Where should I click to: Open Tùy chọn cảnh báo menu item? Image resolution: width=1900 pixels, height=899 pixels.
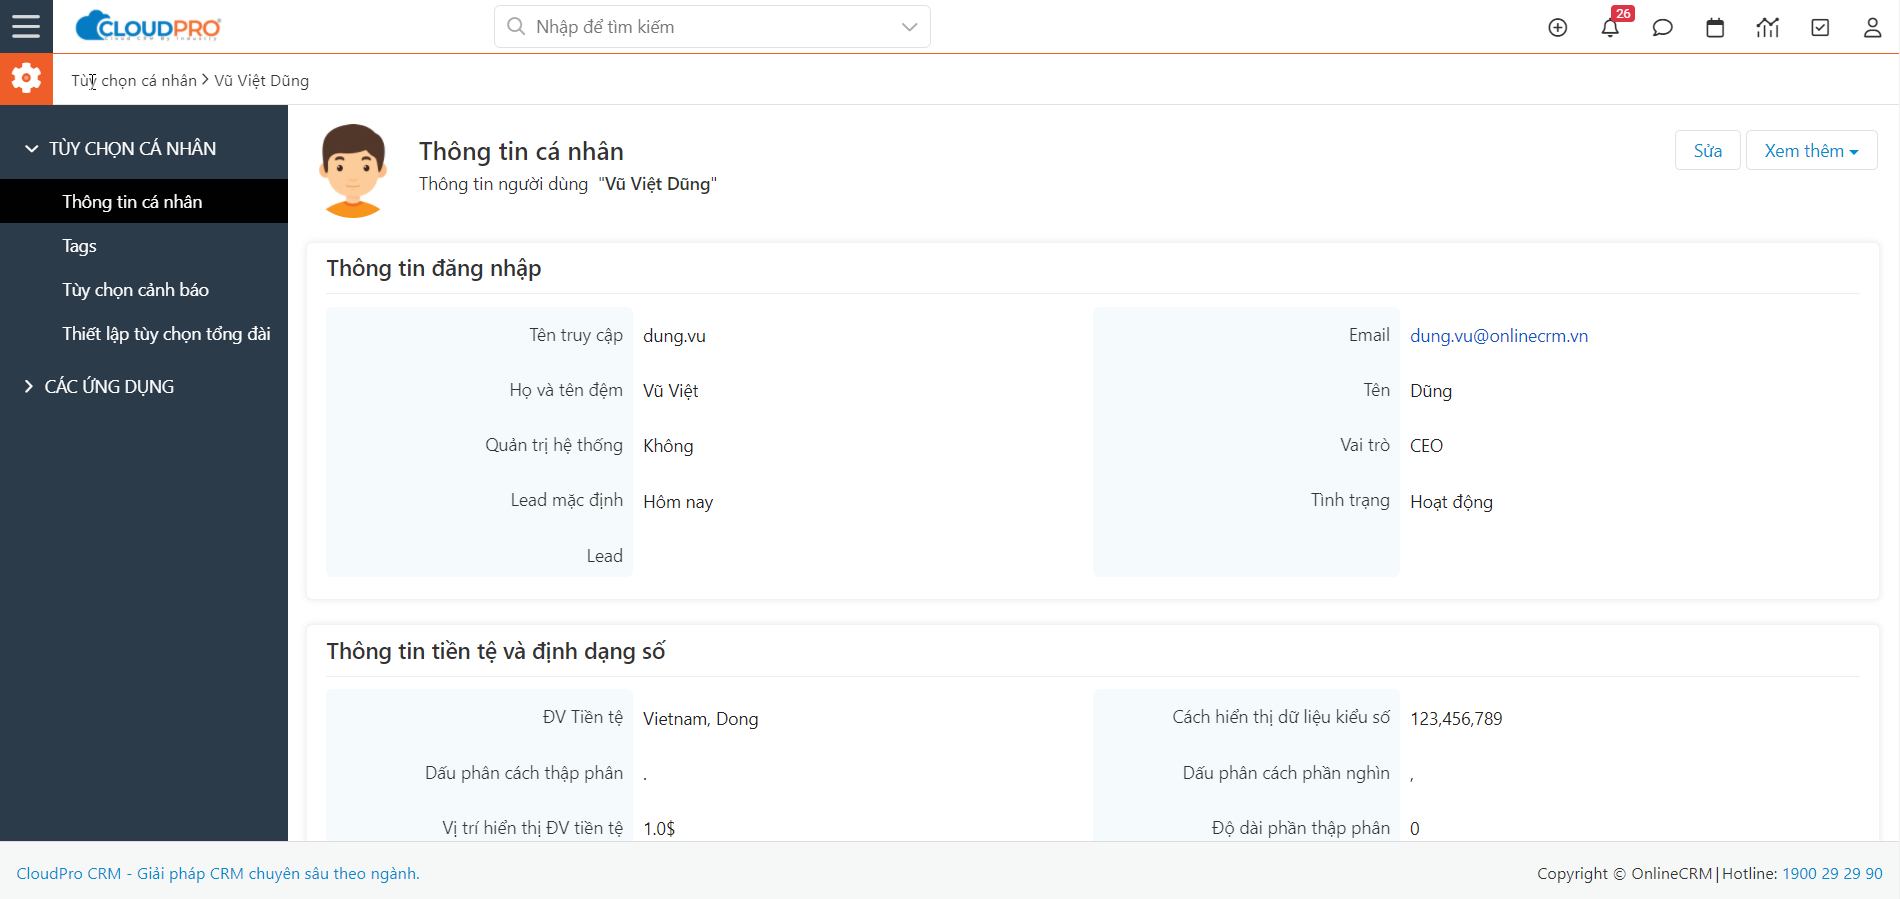pyautogui.click(x=144, y=290)
